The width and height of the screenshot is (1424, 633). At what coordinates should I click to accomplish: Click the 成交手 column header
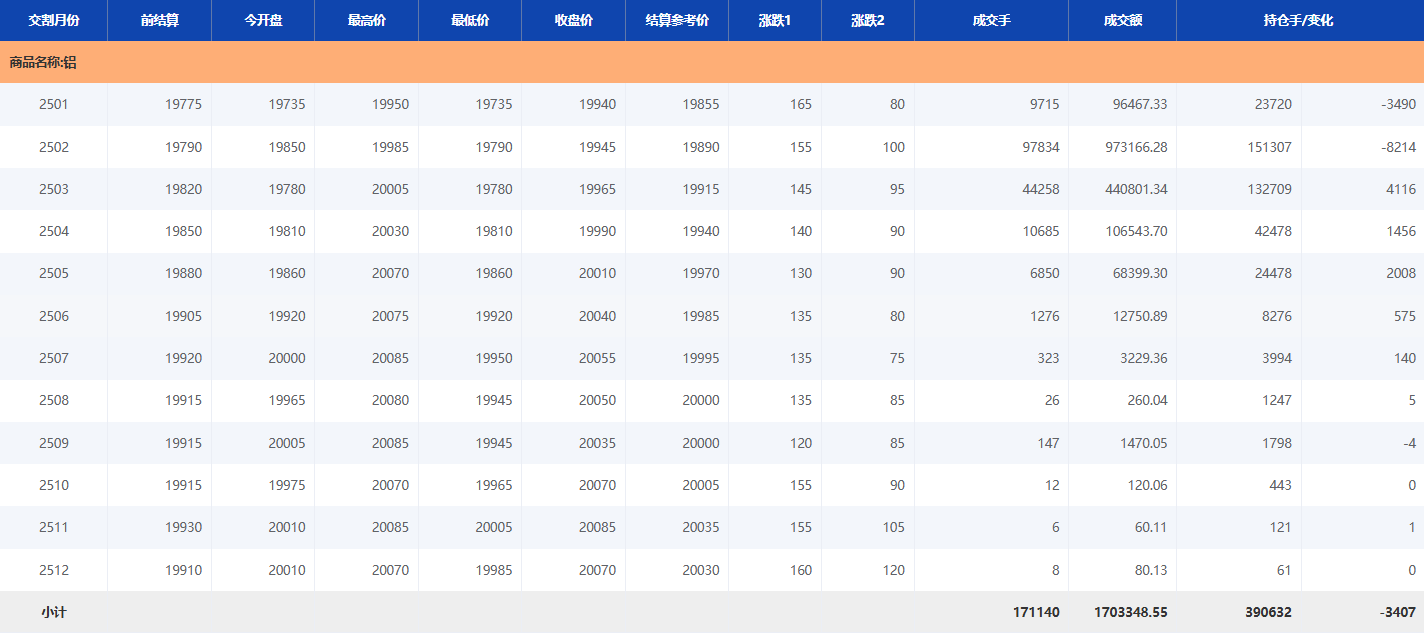[x=991, y=20]
